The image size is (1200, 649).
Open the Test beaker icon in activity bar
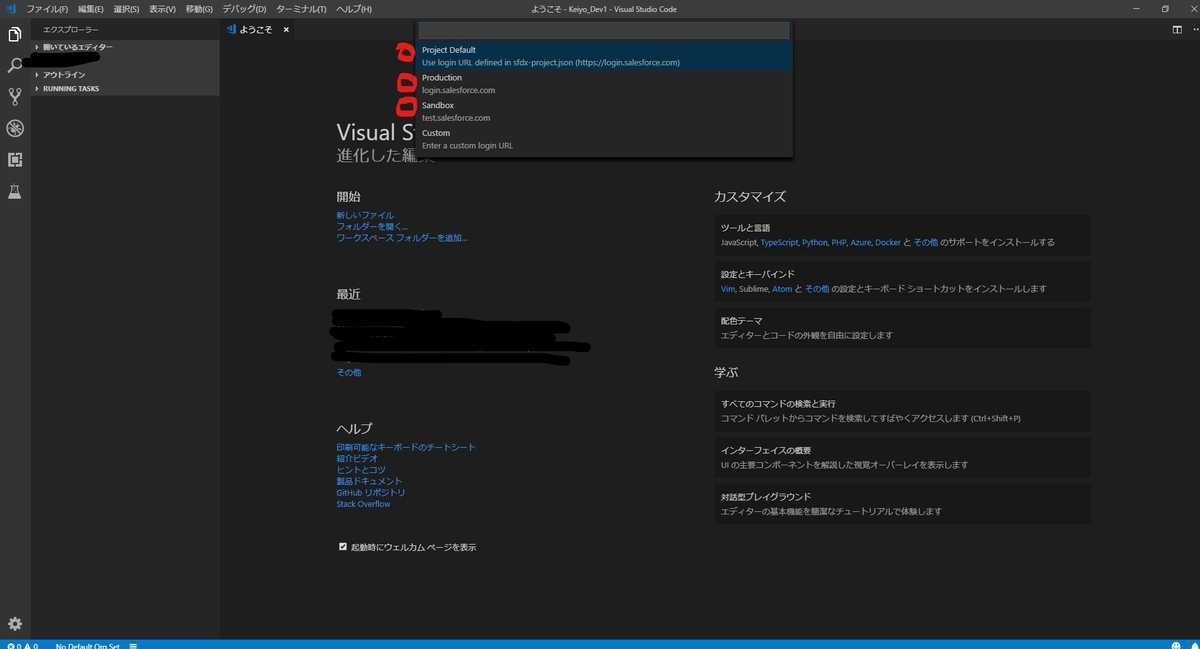[x=15, y=191]
